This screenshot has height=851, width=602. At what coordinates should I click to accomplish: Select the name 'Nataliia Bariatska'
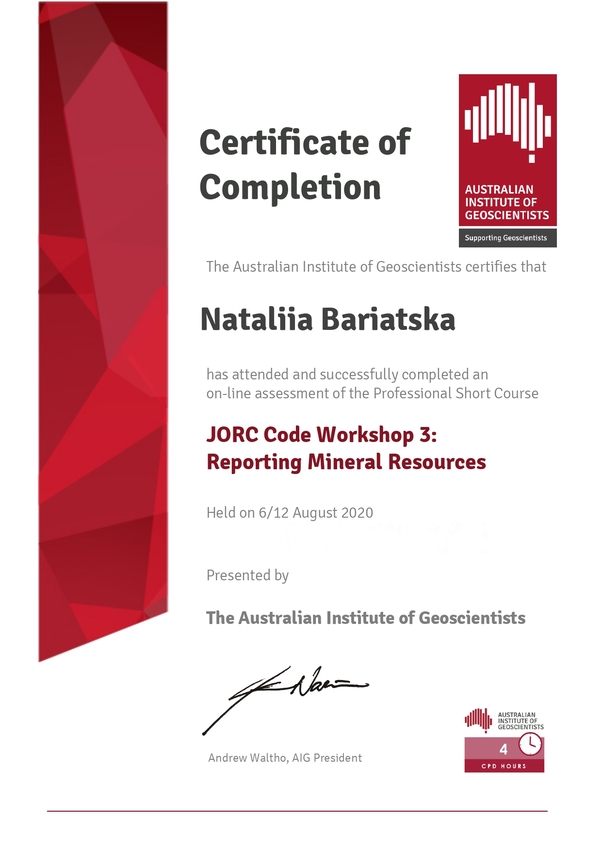point(328,319)
